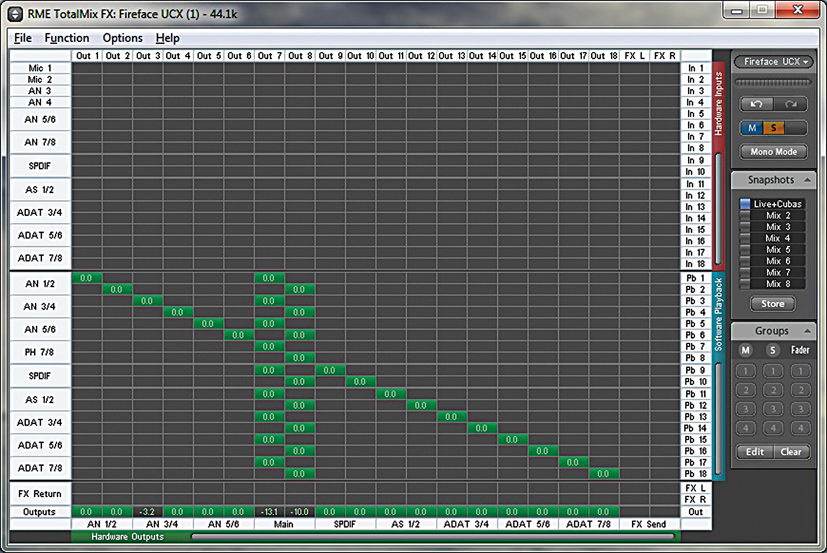Select Fader group 3
The width and height of the screenshot is (827, 553).
(x=801, y=409)
